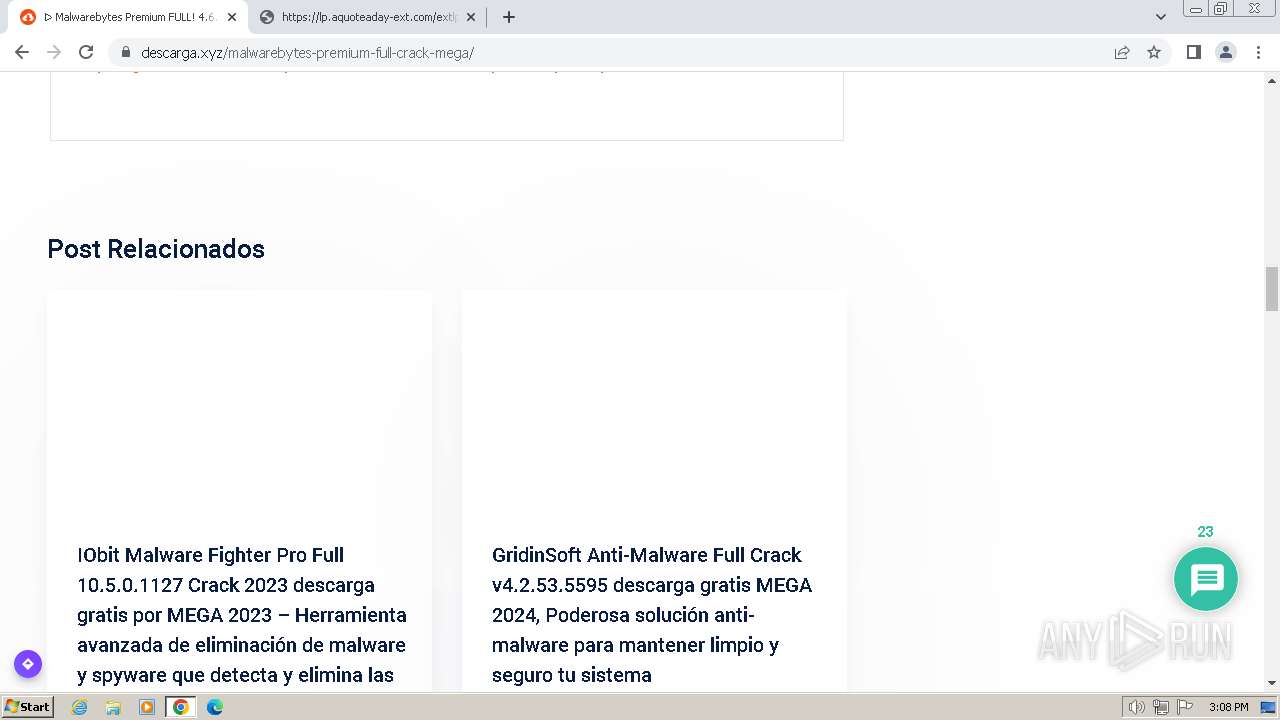Open media player from taskbar

(147, 707)
